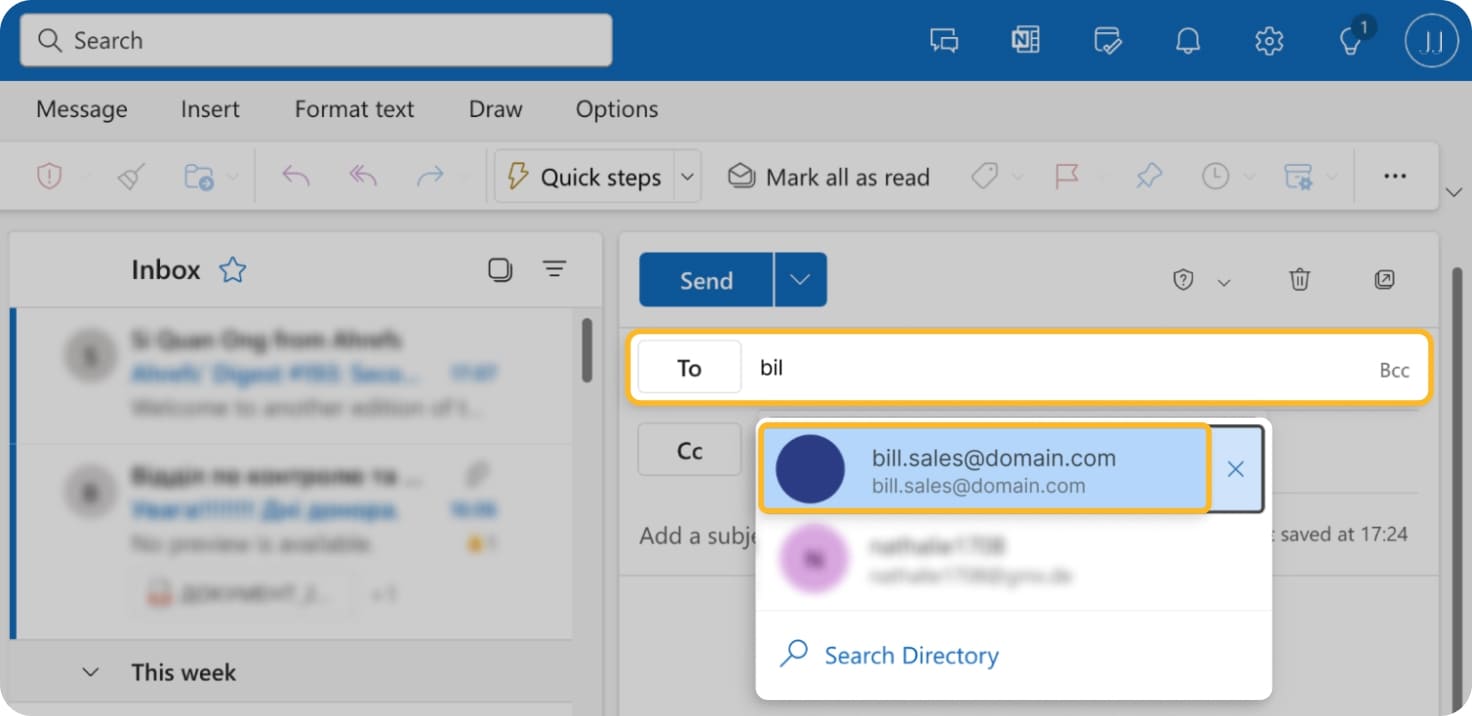Flag the message
The width and height of the screenshot is (1472, 716).
pyautogui.click(x=1065, y=175)
